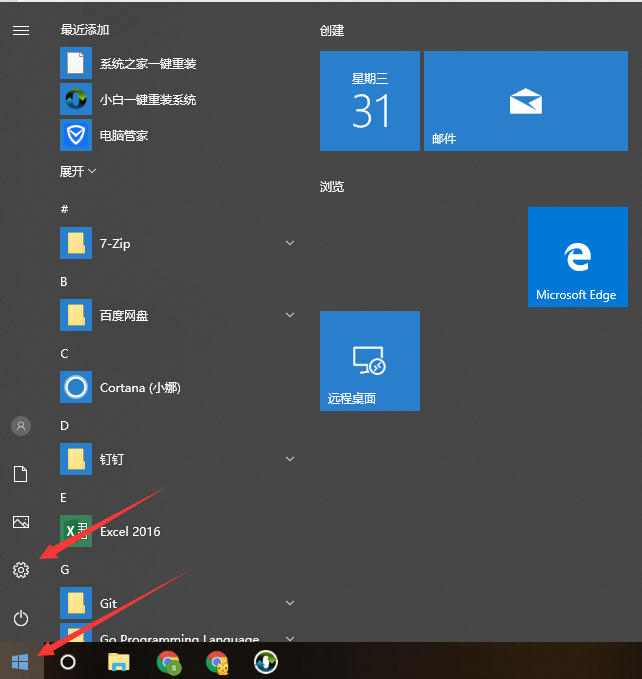
Task: Expand the hamburger menu at top left
Action: pos(20,31)
